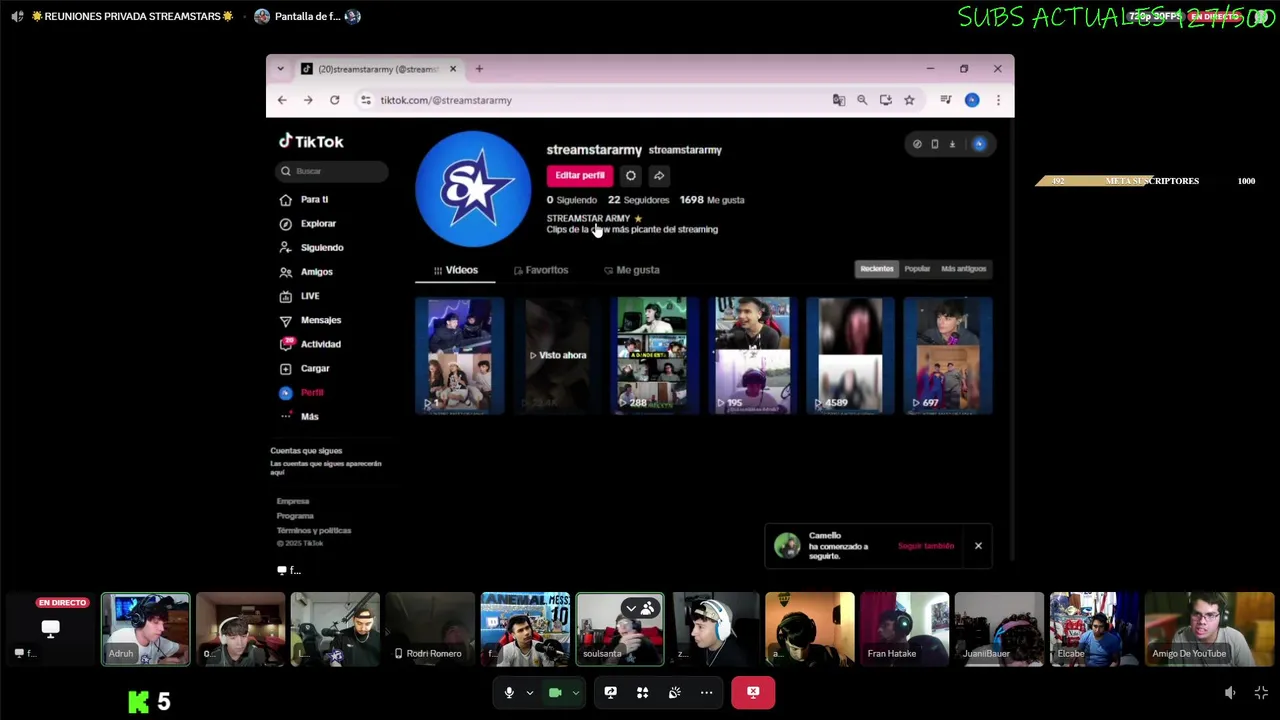Select the Popular sort option
1280x720 pixels.
tap(917, 269)
